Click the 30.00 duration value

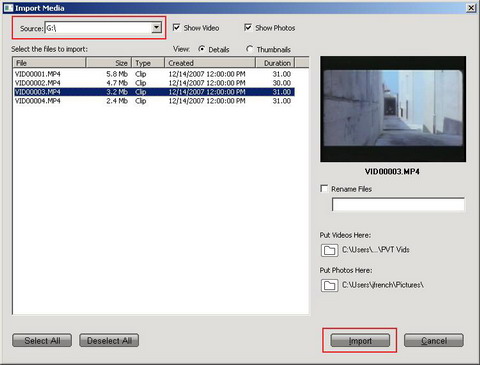click(282, 83)
